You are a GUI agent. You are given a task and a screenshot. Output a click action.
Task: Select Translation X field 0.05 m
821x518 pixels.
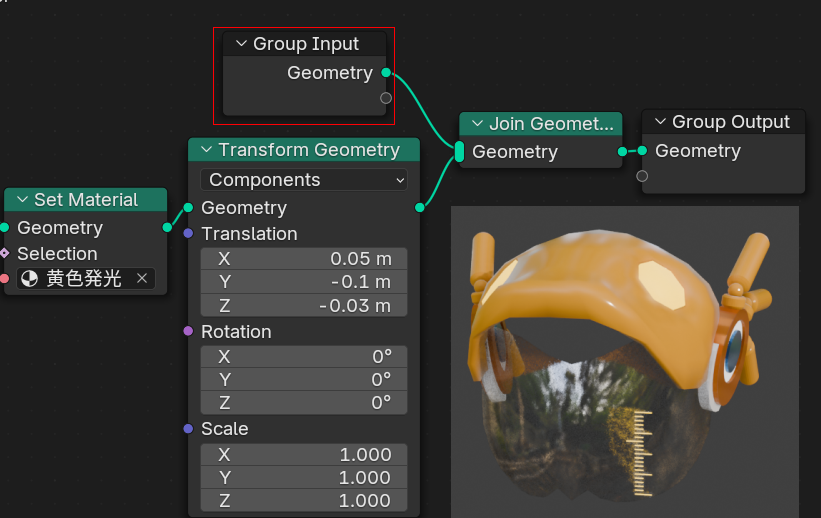(x=304, y=258)
